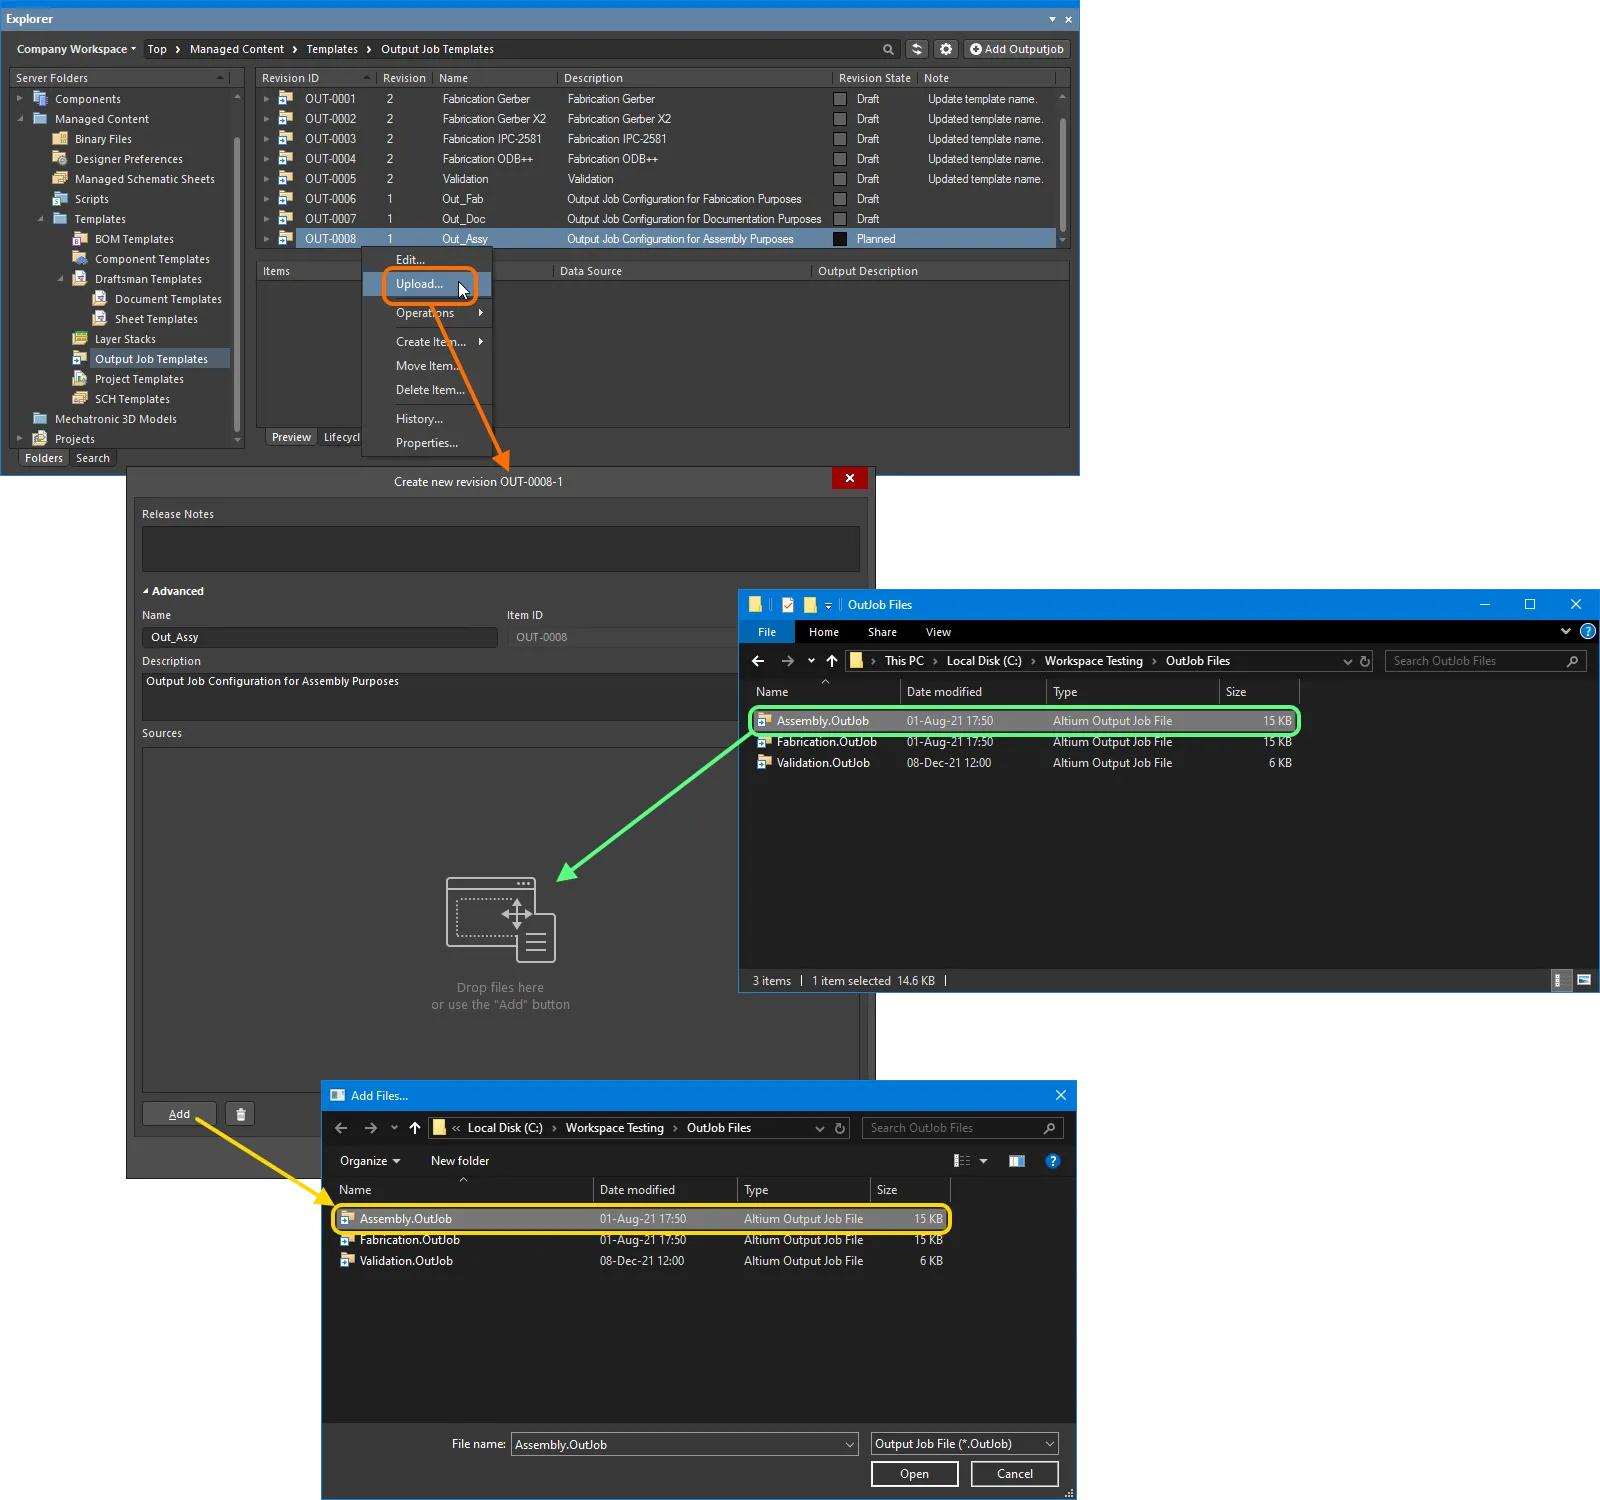Click the Add Outputjob button
The height and width of the screenshot is (1500, 1600).
click(1017, 49)
